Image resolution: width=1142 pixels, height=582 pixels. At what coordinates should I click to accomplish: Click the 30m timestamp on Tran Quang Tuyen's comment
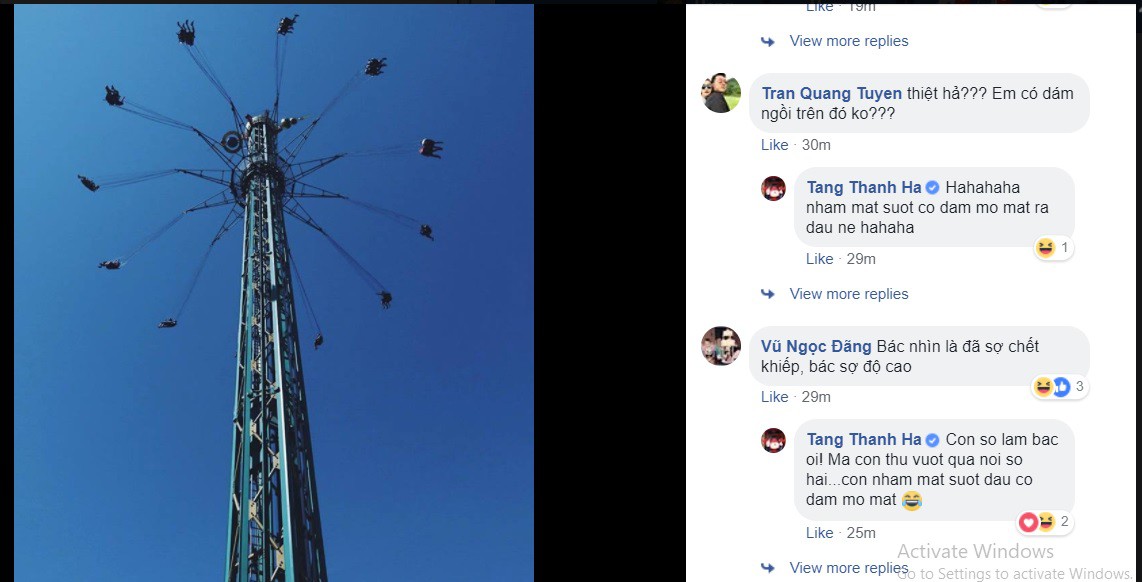[x=816, y=145]
